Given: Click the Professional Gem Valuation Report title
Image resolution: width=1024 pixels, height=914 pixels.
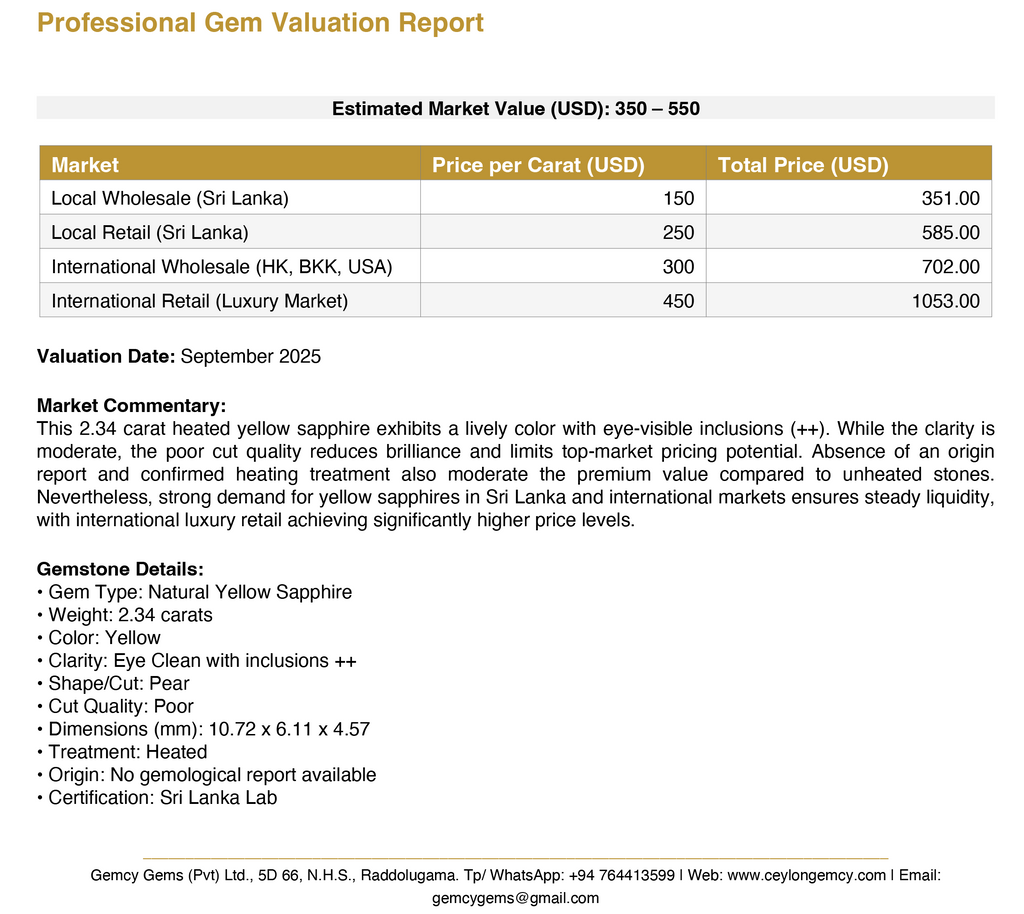Looking at the screenshot, I should 260,23.
